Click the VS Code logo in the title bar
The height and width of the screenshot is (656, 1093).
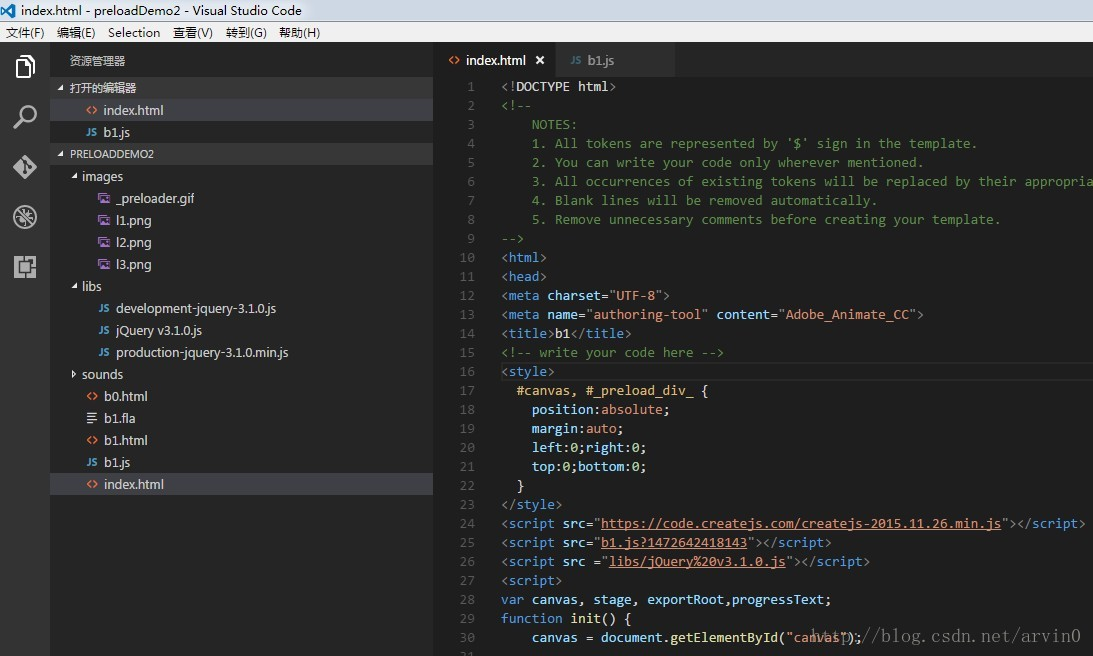(9, 10)
